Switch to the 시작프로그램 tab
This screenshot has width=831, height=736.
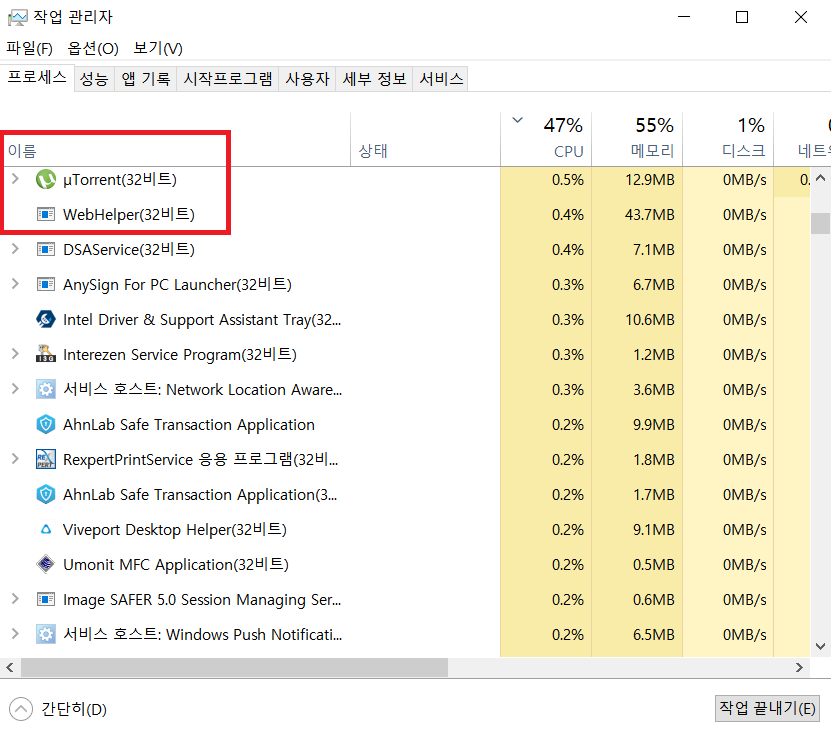click(x=227, y=79)
